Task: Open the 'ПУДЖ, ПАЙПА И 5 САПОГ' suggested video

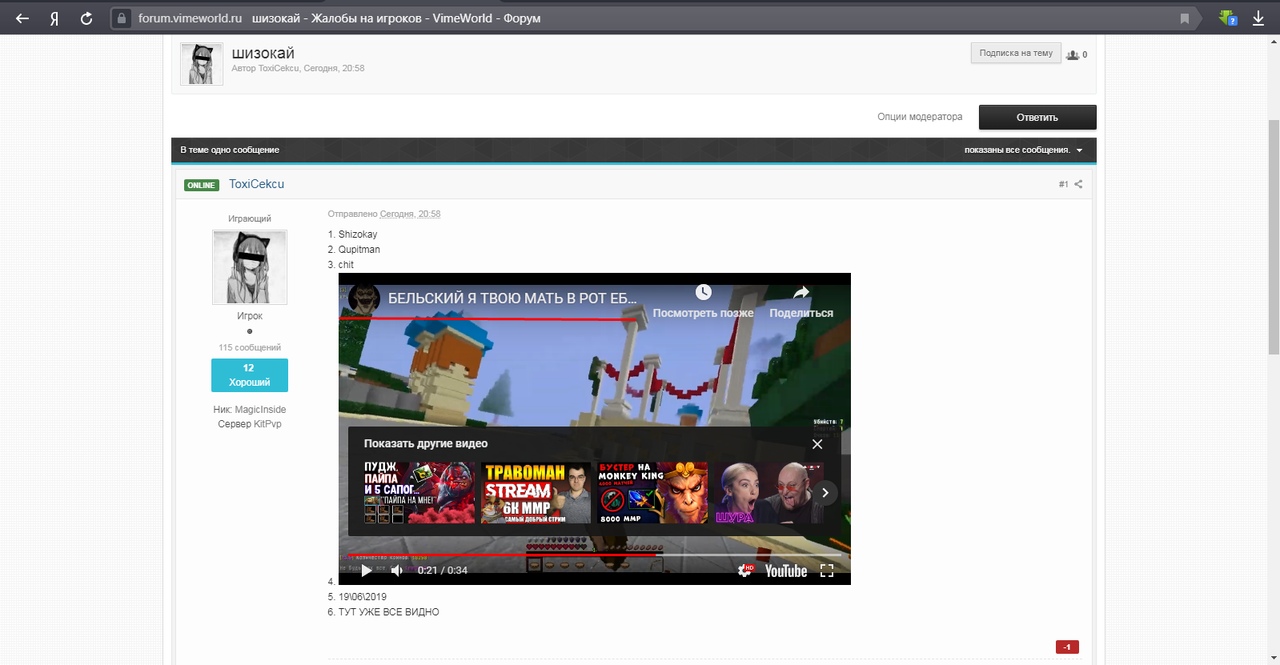Action: click(419, 492)
